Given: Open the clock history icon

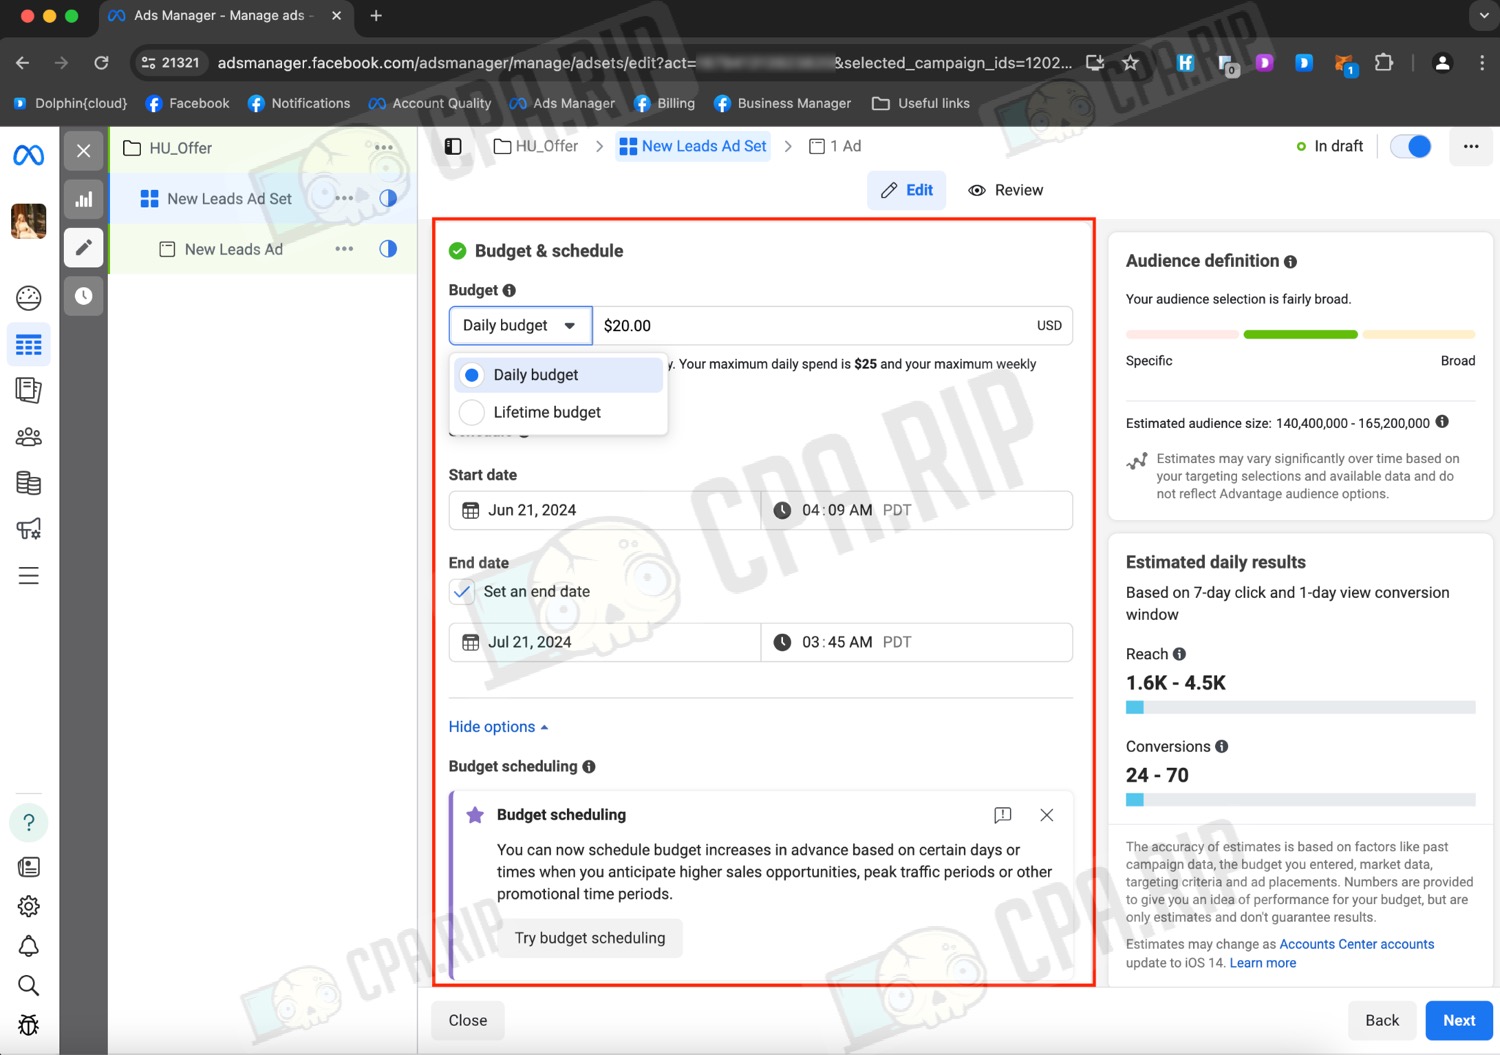Looking at the screenshot, I should [x=84, y=296].
